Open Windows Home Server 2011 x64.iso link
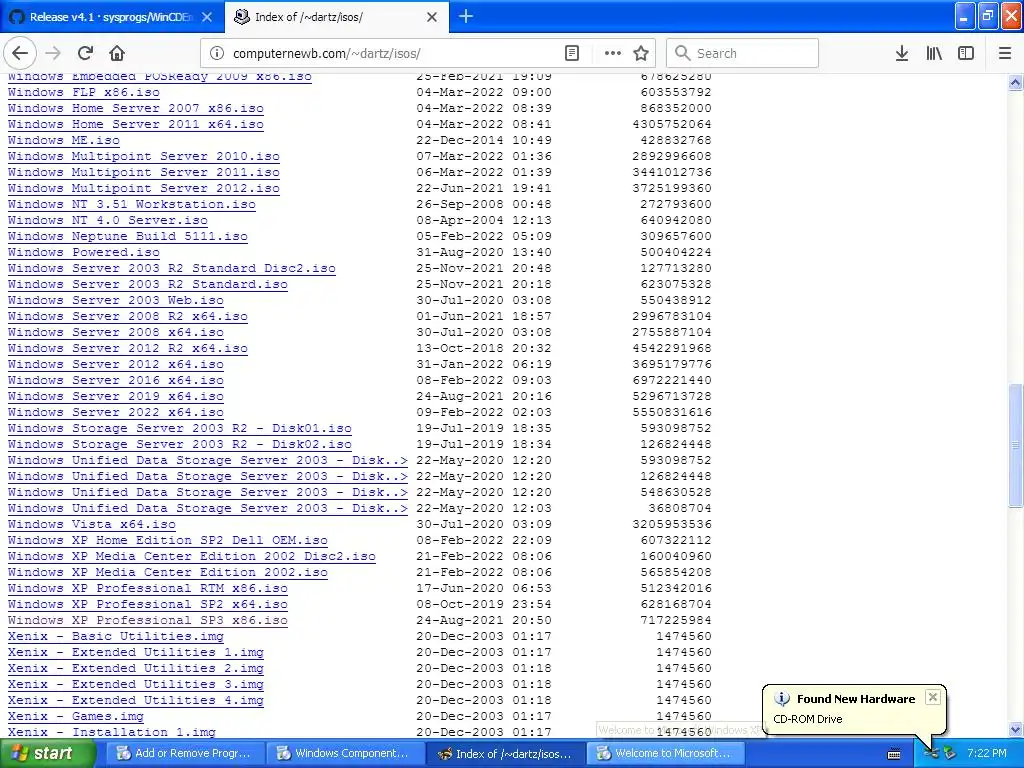1024x768 pixels. [136, 124]
